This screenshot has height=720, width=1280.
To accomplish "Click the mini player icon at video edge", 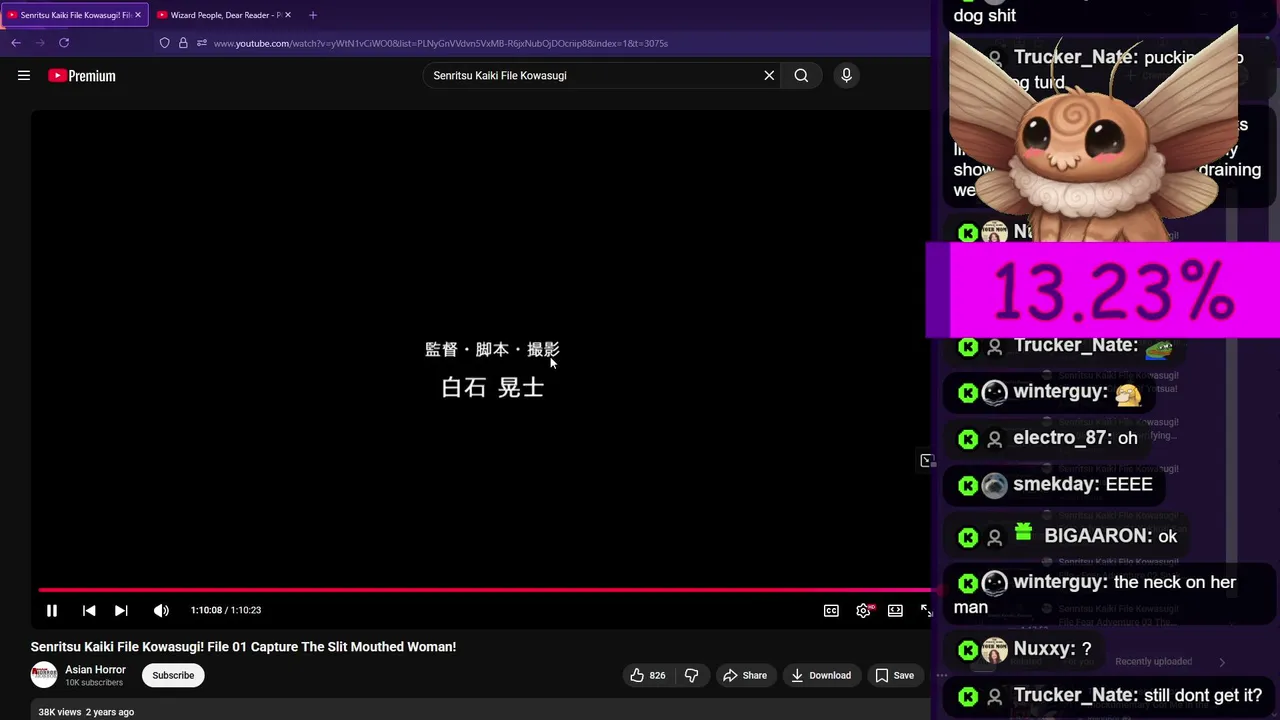I will pyautogui.click(x=926, y=460).
